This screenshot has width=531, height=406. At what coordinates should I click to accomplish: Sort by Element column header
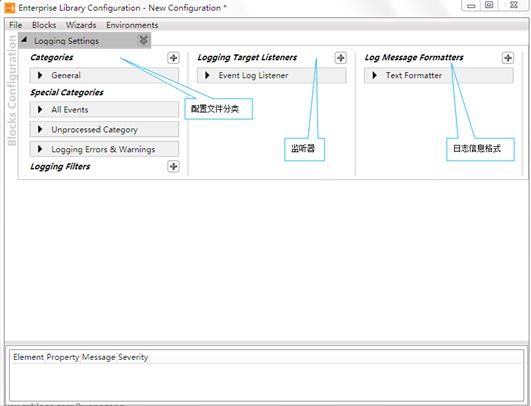28,357
